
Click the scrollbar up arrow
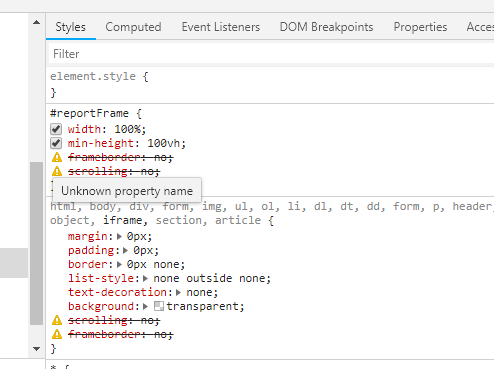[x=37, y=23]
